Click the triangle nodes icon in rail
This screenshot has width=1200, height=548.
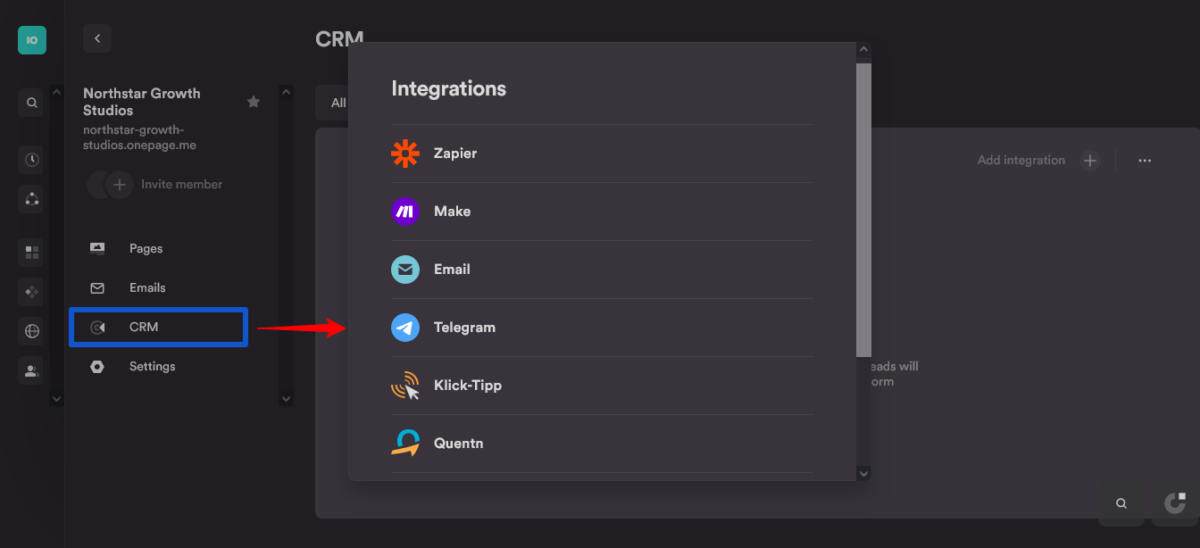(x=32, y=198)
